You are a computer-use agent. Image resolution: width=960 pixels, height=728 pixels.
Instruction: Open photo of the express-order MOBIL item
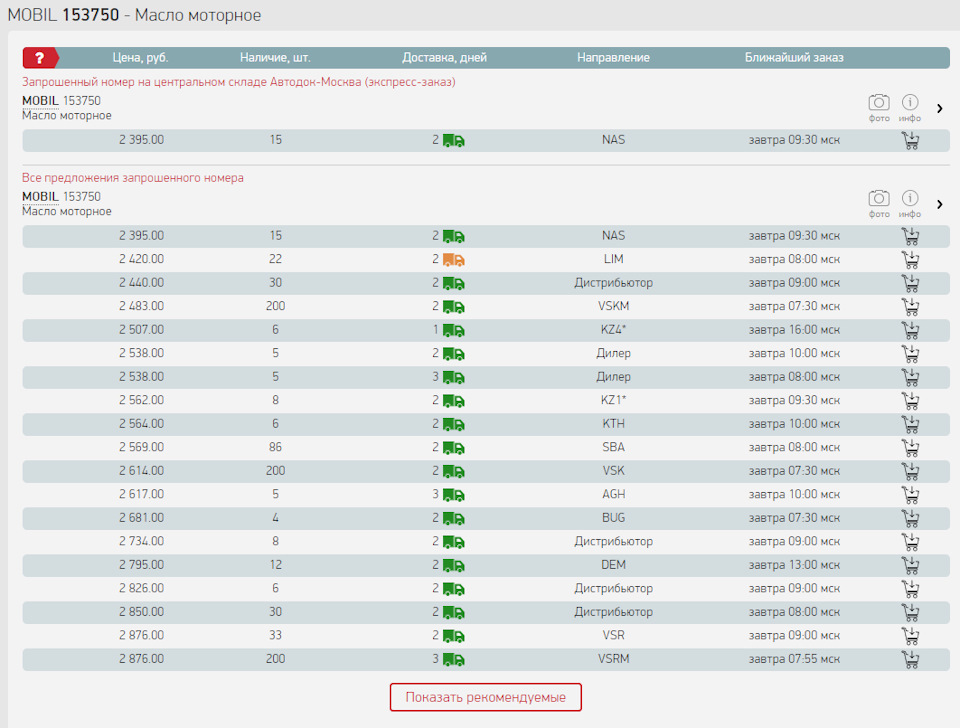click(879, 105)
